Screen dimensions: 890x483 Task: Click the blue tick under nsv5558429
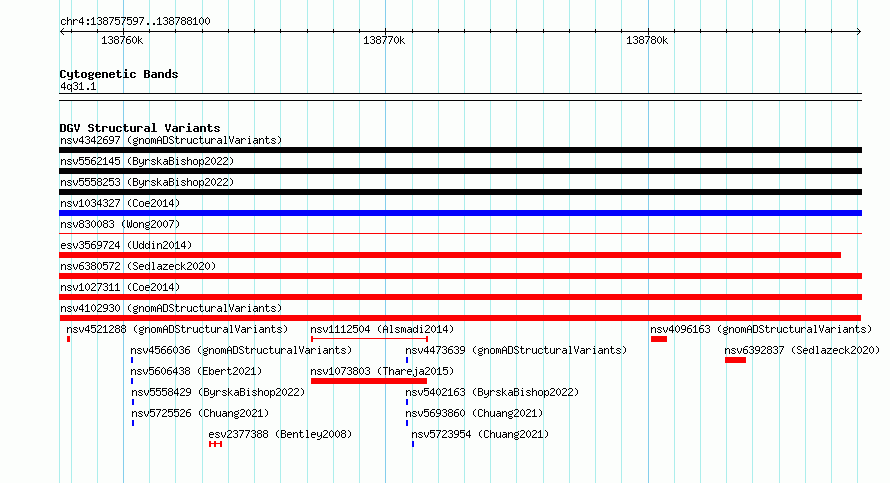pyautogui.click(x=133, y=402)
